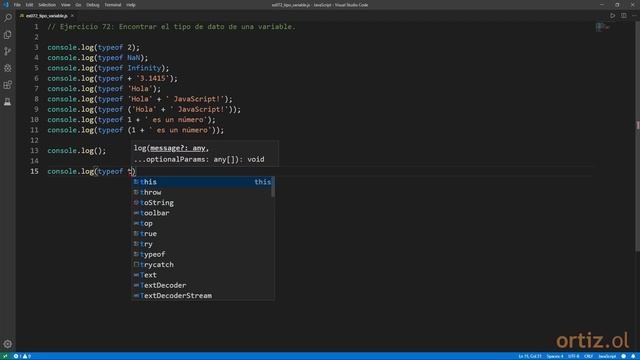The width and height of the screenshot is (640, 360).
Task: Choose 'try' from the suggestion list
Action: click(202, 244)
